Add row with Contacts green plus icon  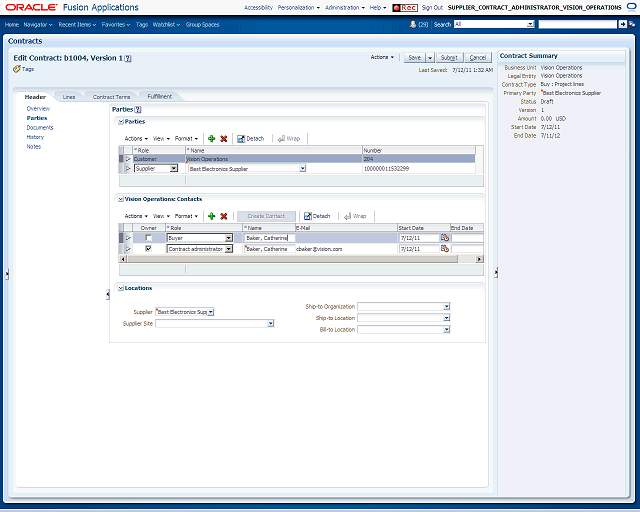[211, 216]
